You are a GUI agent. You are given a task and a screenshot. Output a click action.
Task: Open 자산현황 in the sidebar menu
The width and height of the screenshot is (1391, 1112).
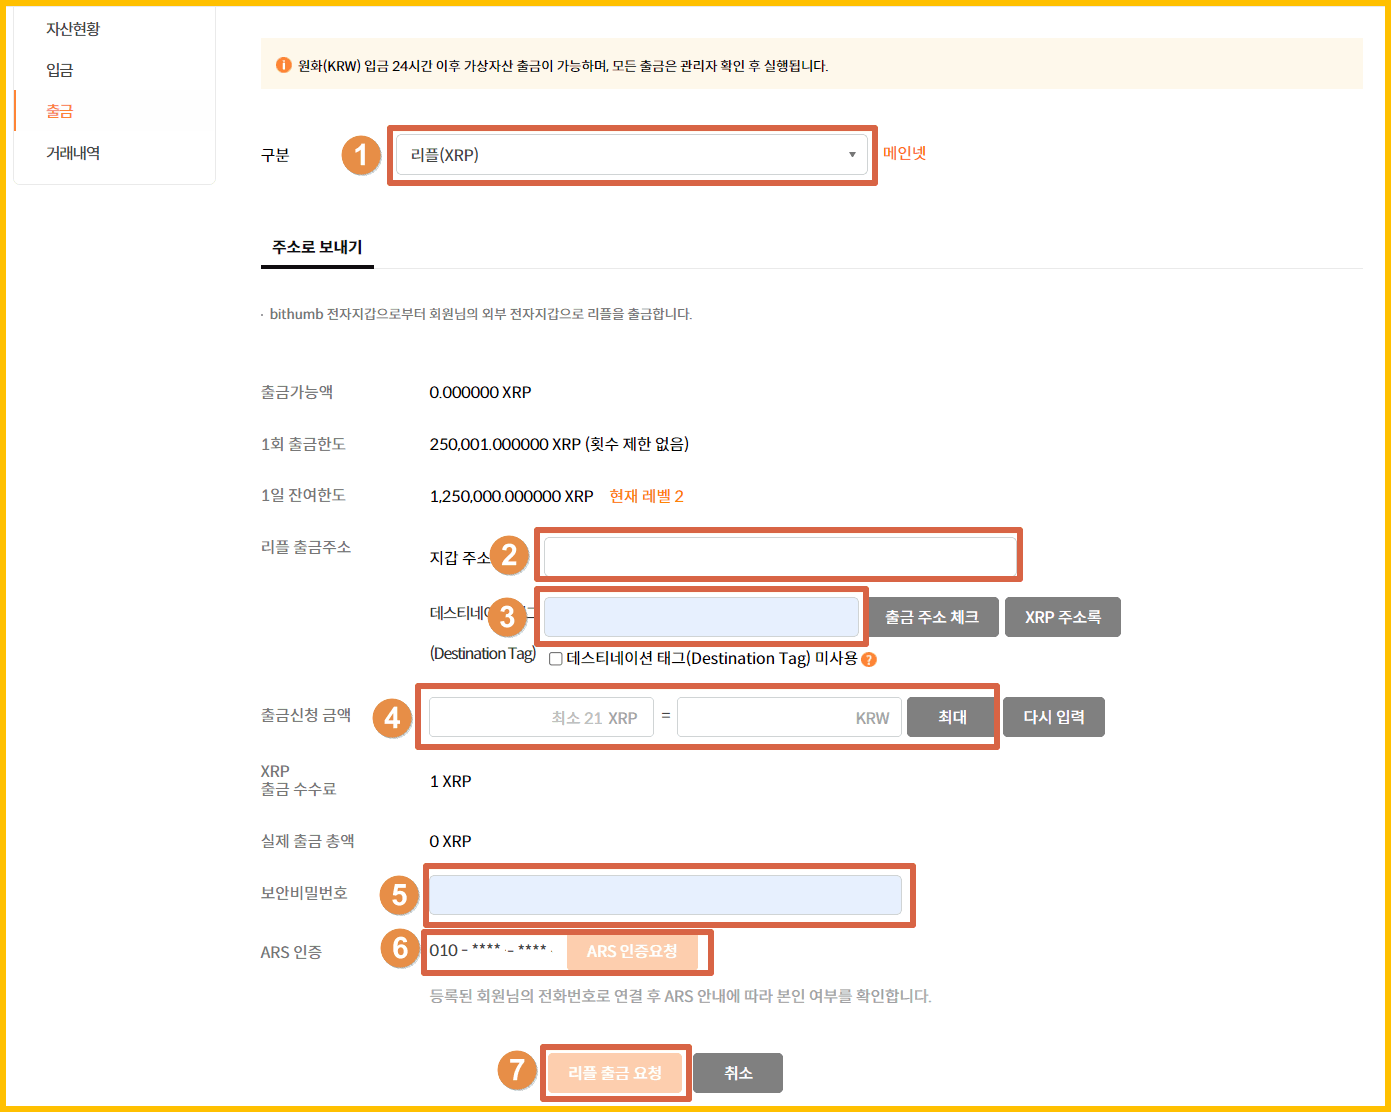click(x=73, y=29)
